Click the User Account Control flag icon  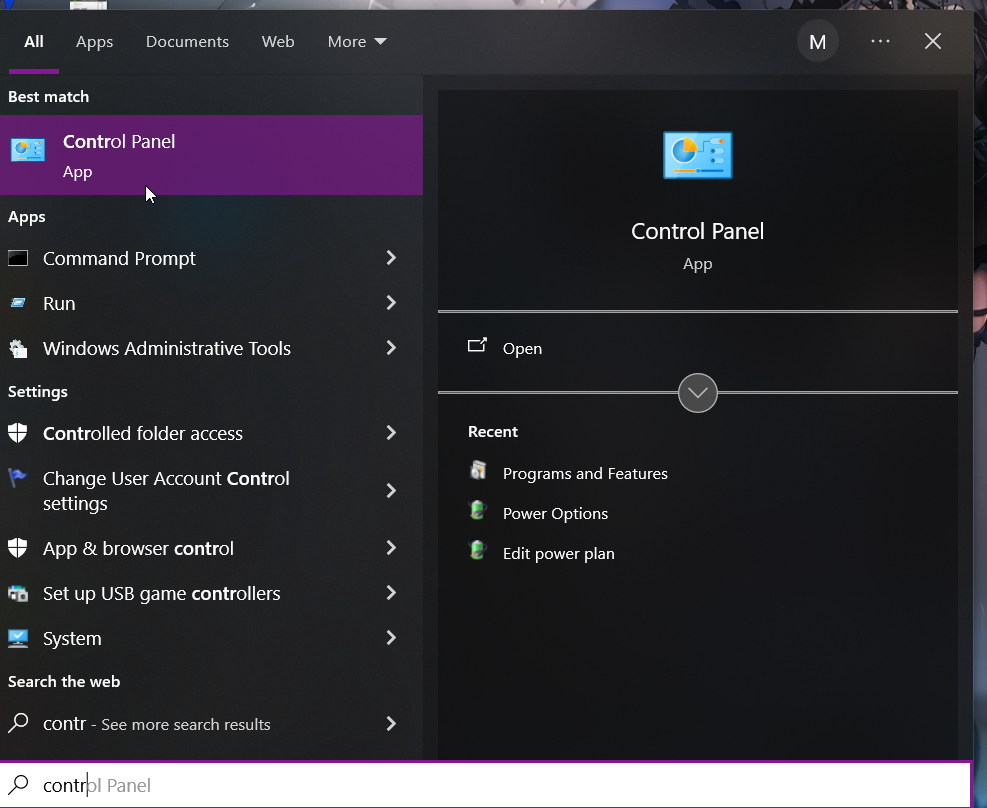[18, 478]
